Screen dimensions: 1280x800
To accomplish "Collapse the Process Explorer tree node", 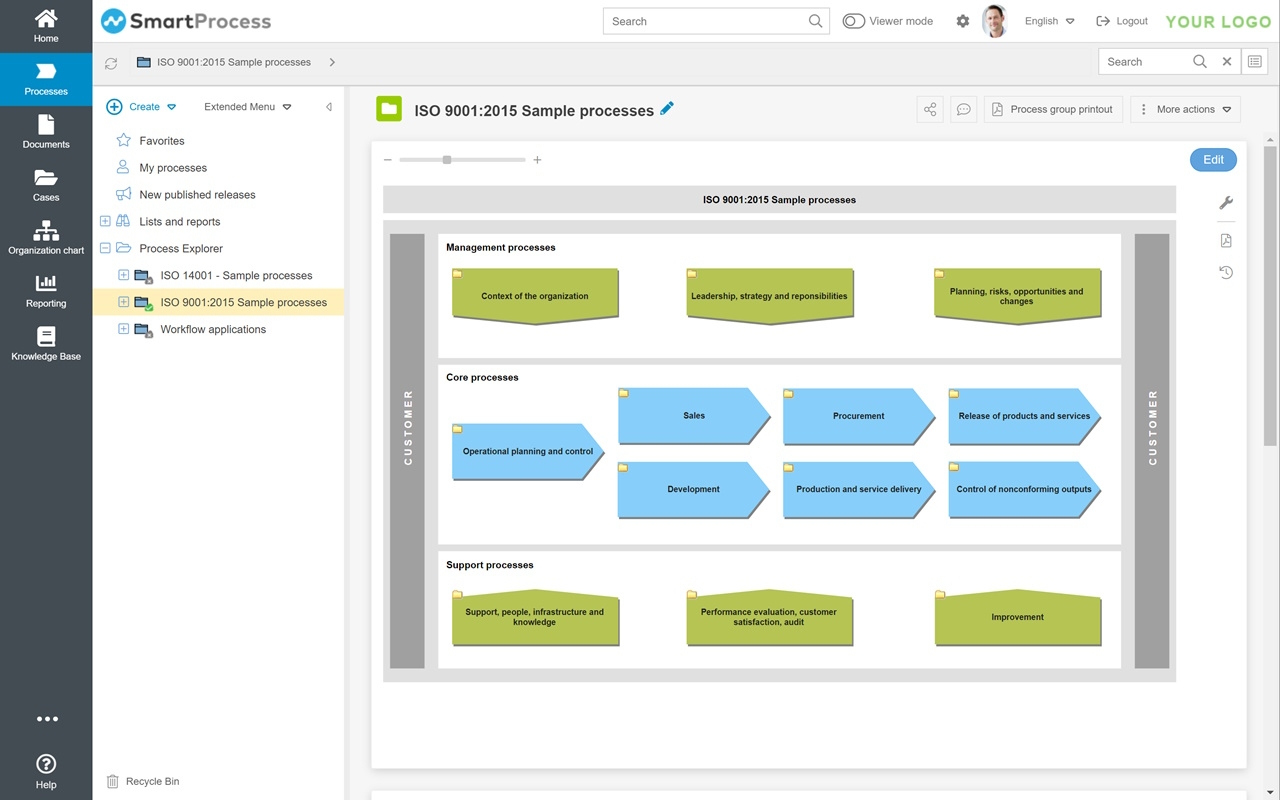I will point(105,248).
